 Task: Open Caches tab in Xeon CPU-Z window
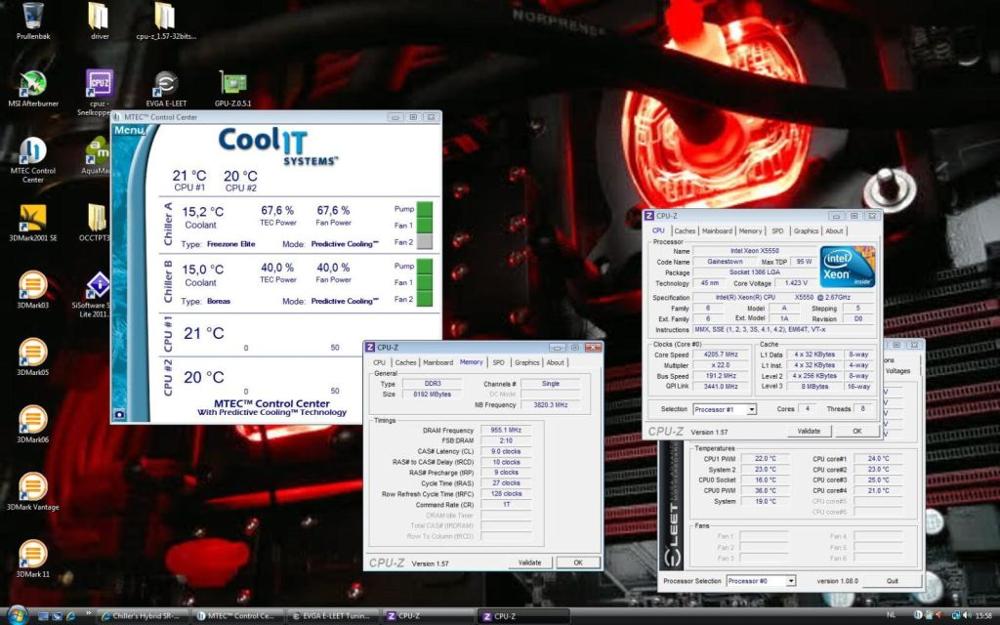click(x=684, y=231)
